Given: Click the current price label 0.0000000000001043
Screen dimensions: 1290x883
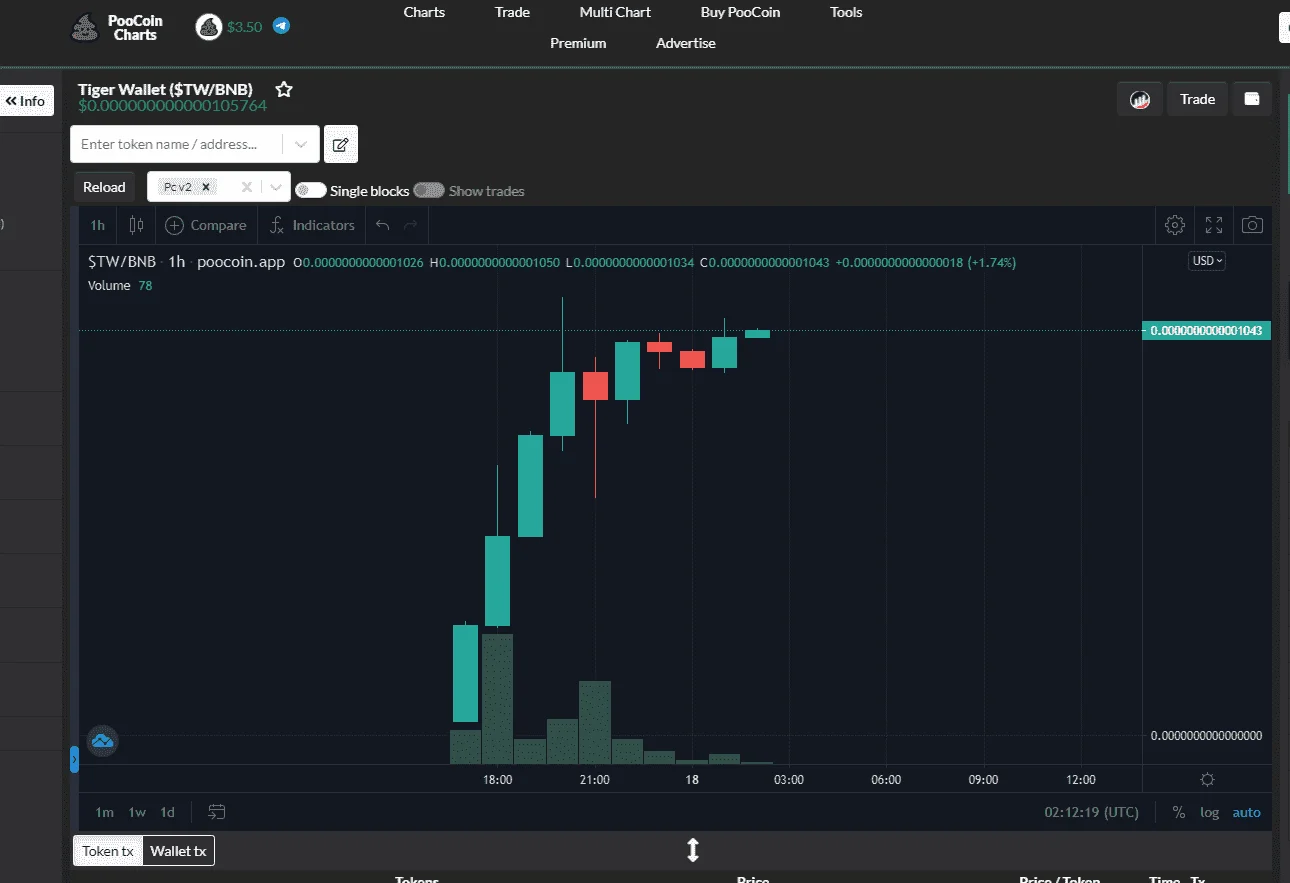Looking at the screenshot, I should tap(1206, 330).
